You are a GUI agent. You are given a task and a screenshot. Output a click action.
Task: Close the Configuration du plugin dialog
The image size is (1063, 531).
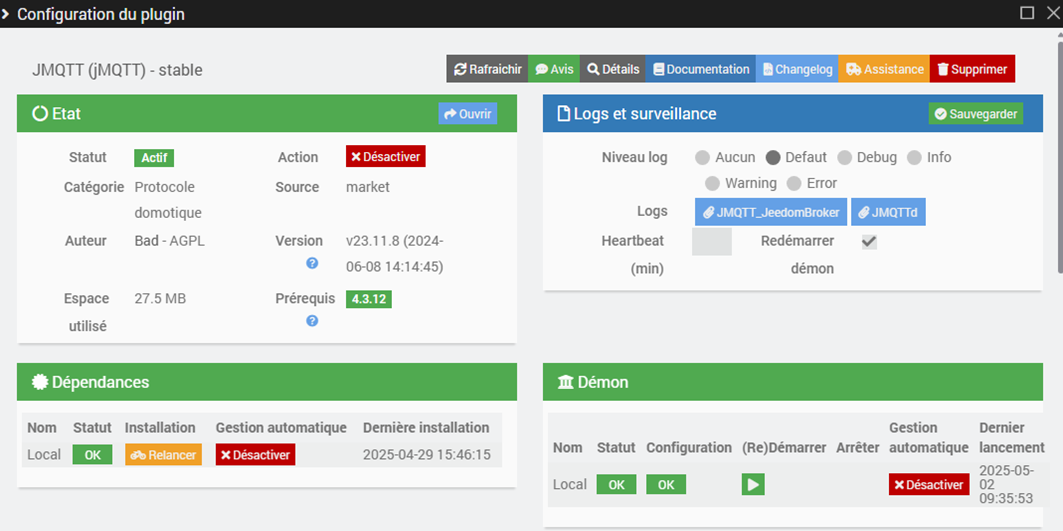(x=1051, y=13)
